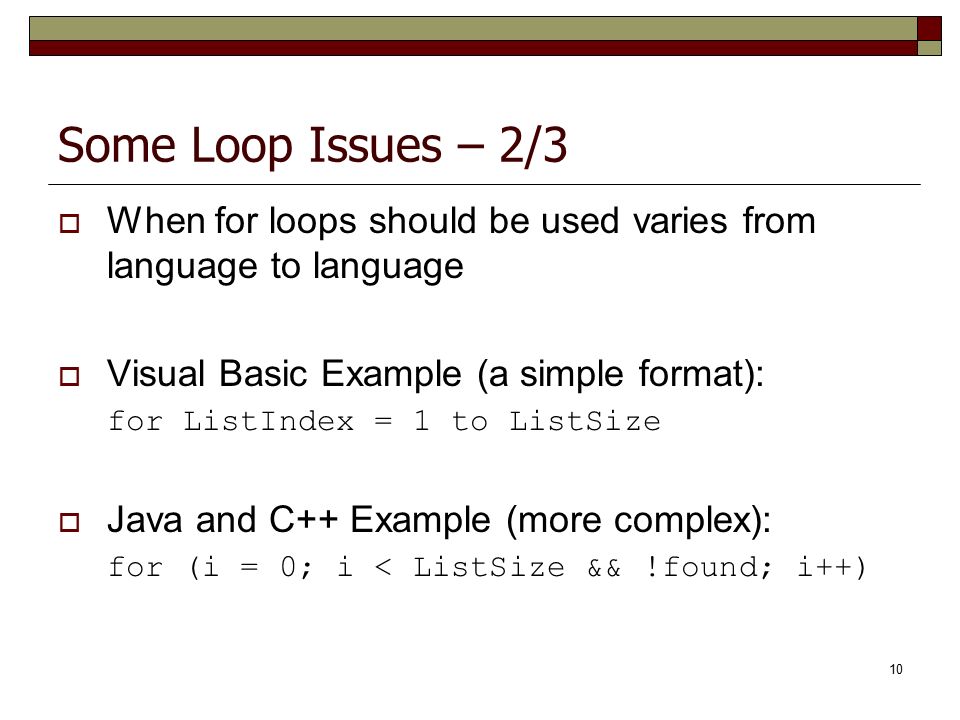Viewport: 960px width, 720px height.
Task: Click the first square bullet icon
Action: coord(69,223)
